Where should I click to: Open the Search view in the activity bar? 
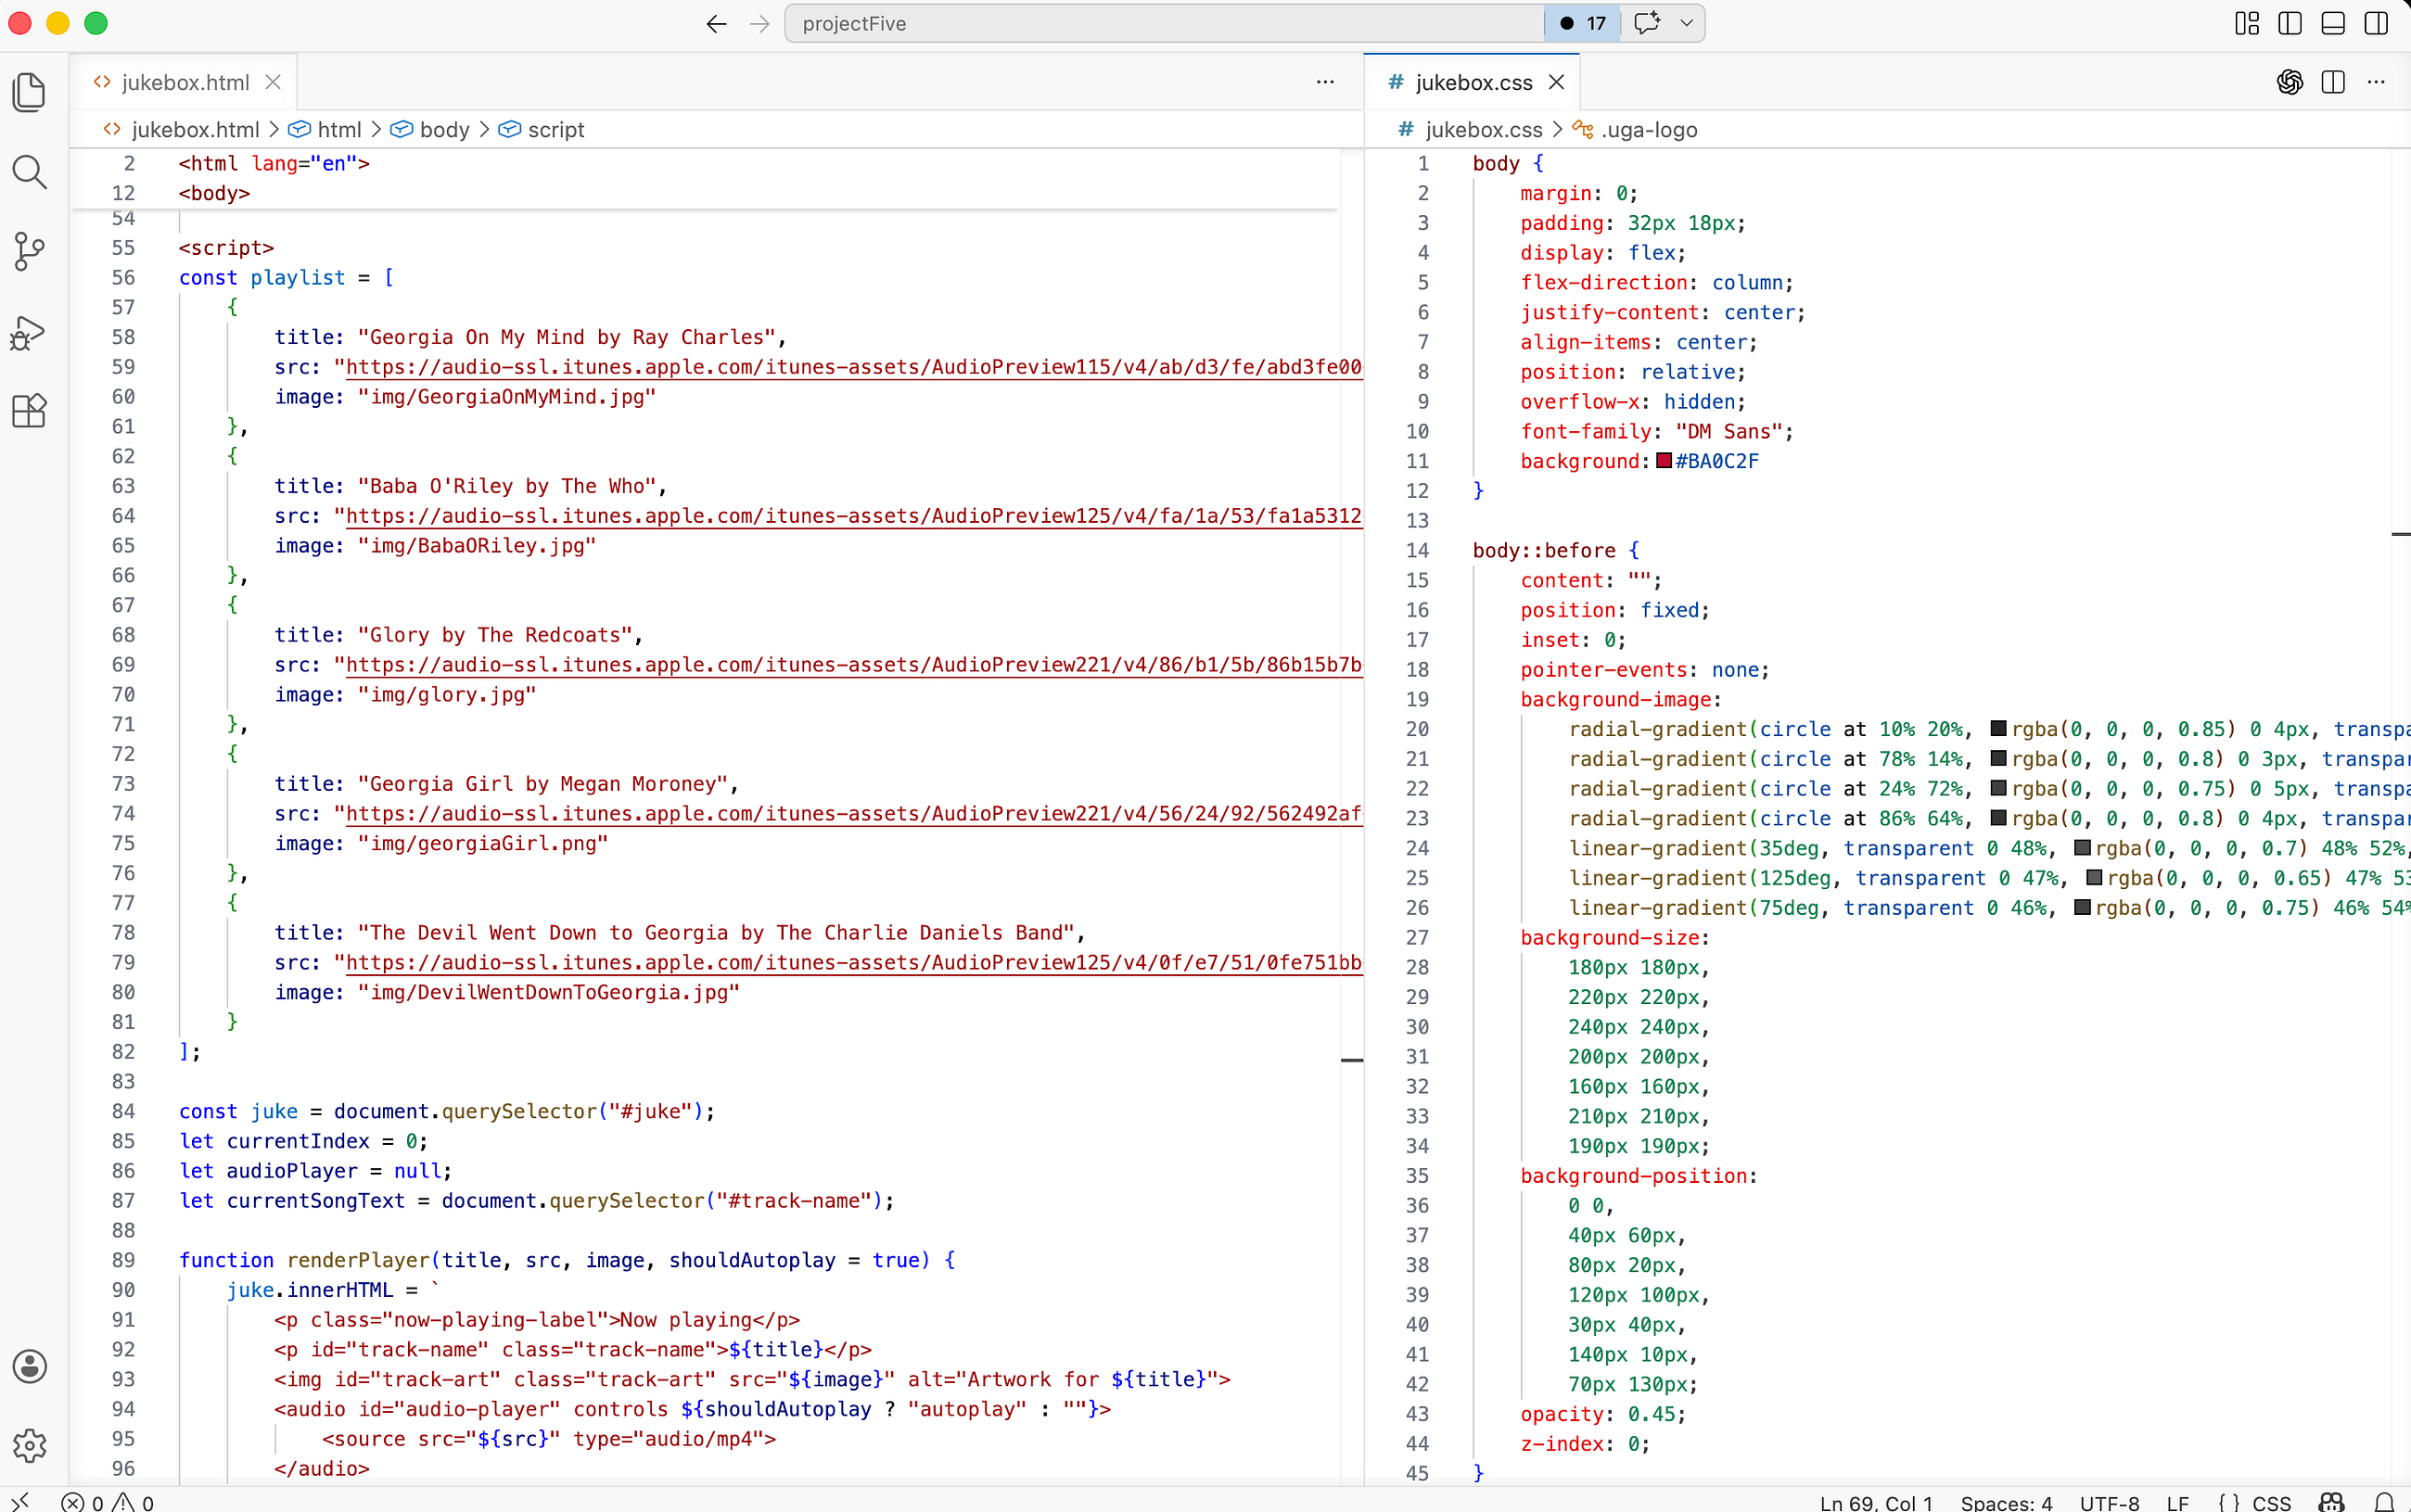pos(29,172)
